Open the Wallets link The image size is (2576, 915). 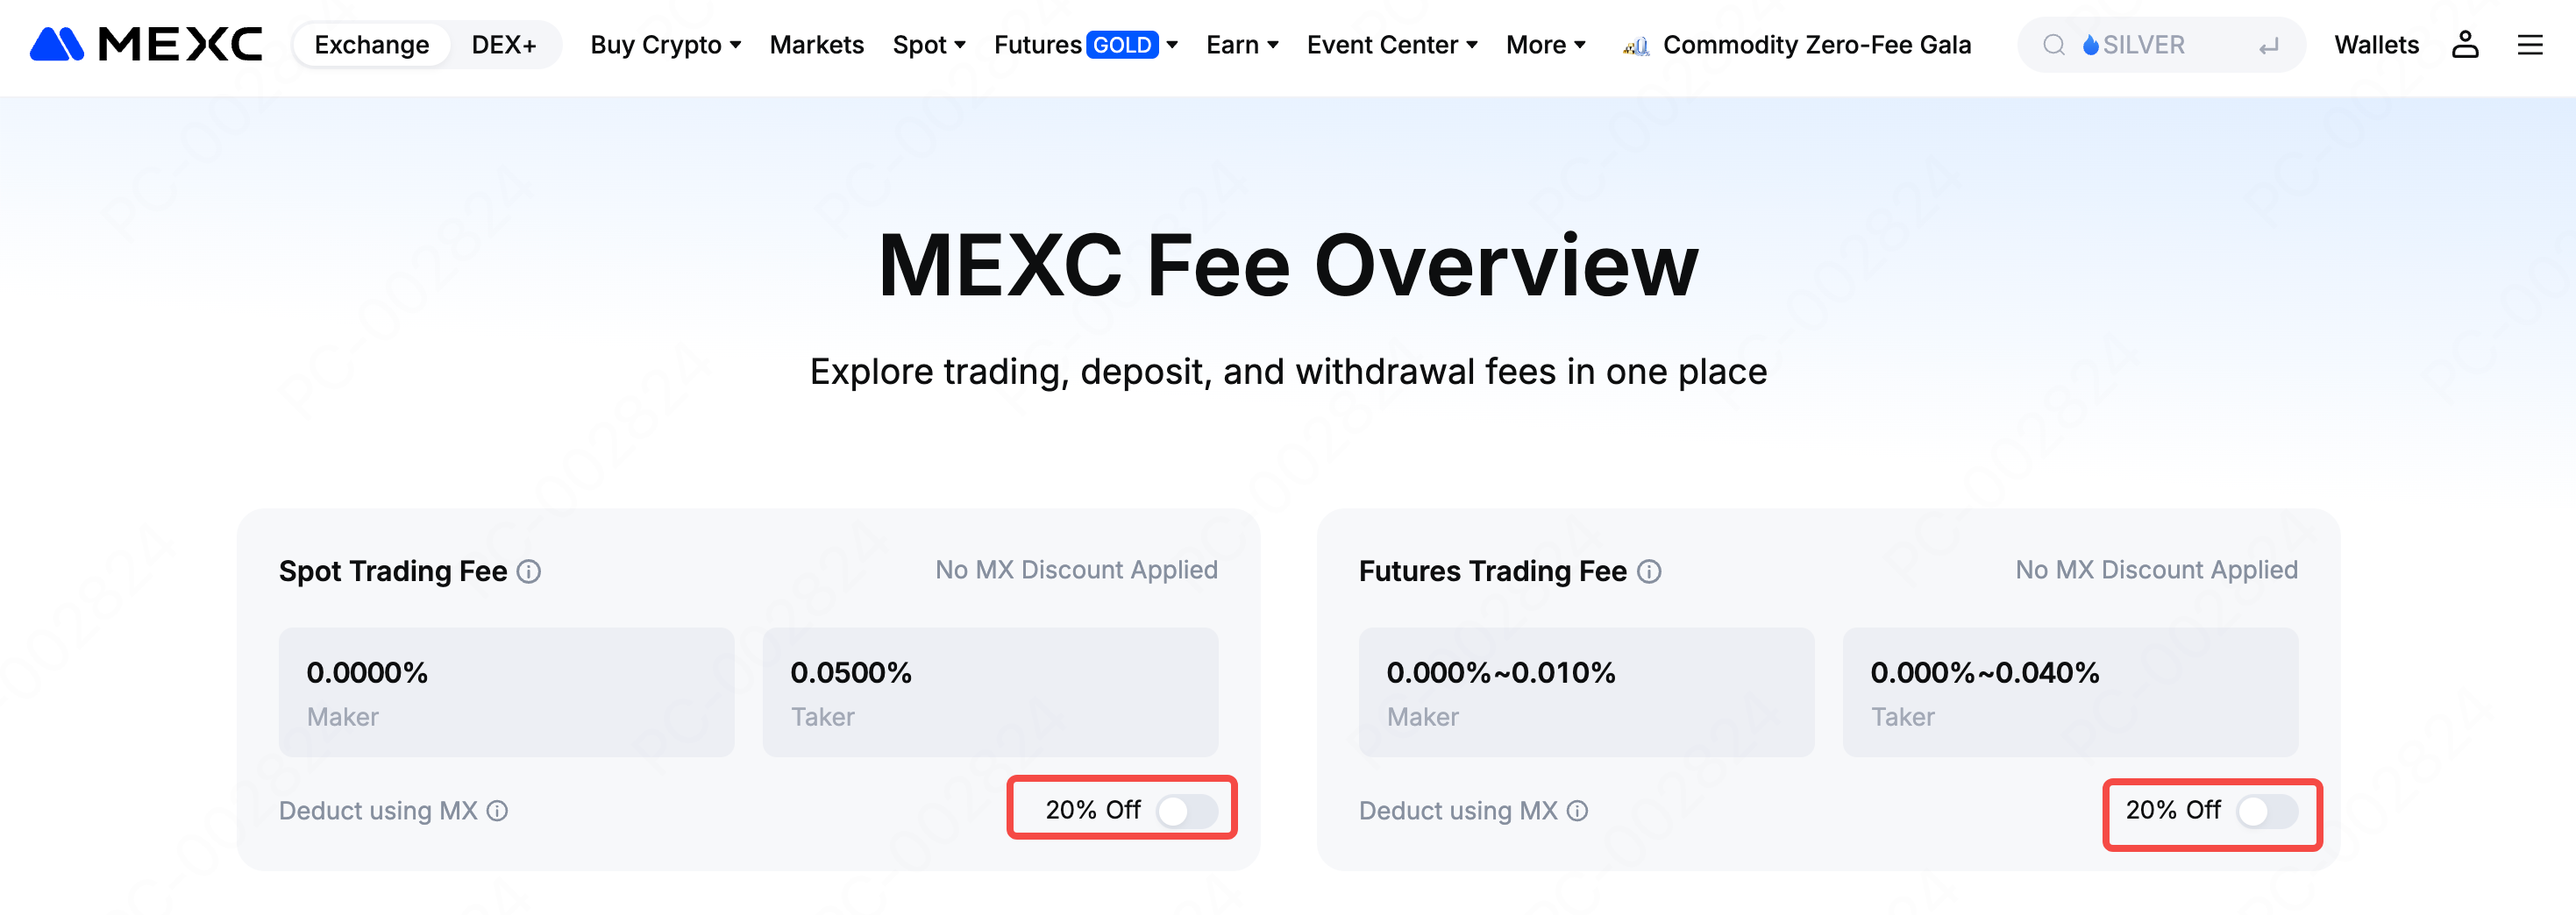2376,45
